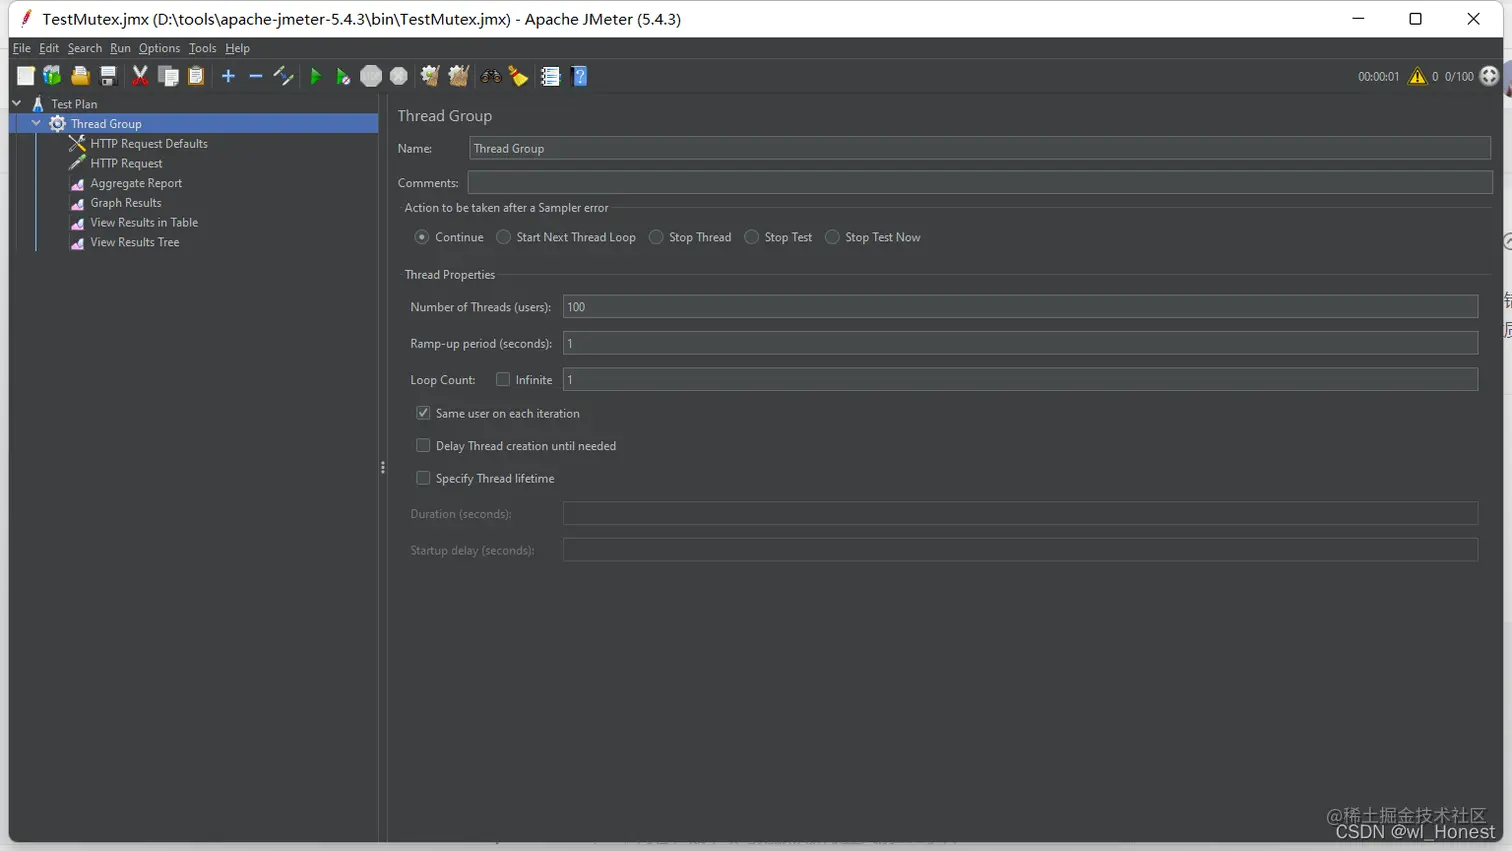
Task: Click the Toggle enable/disable toolbar icon
Action: point(284,76)
